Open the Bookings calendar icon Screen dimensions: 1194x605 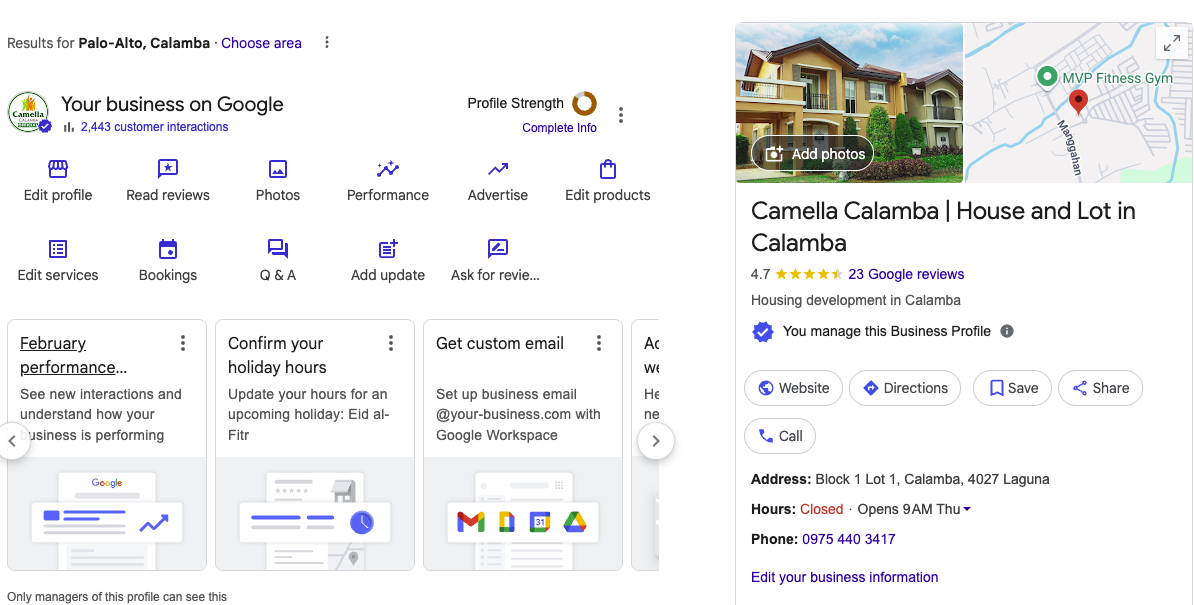pos(168,249)
